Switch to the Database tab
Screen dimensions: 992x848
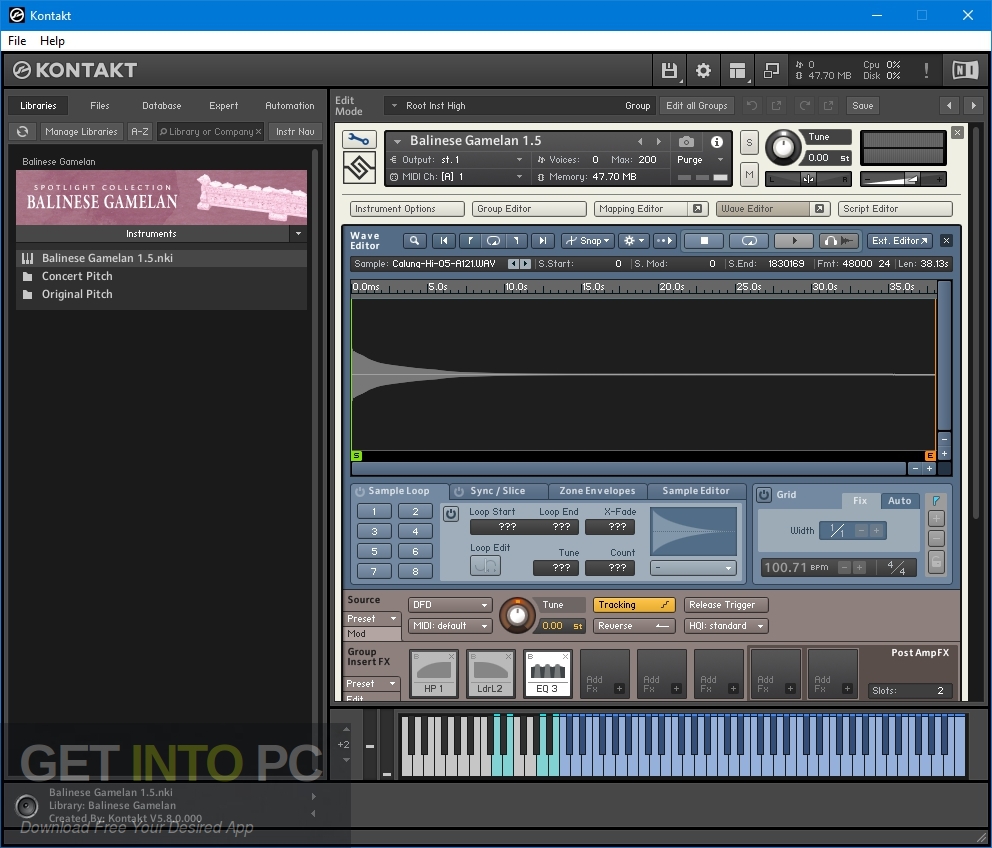[x=161, y=106]
